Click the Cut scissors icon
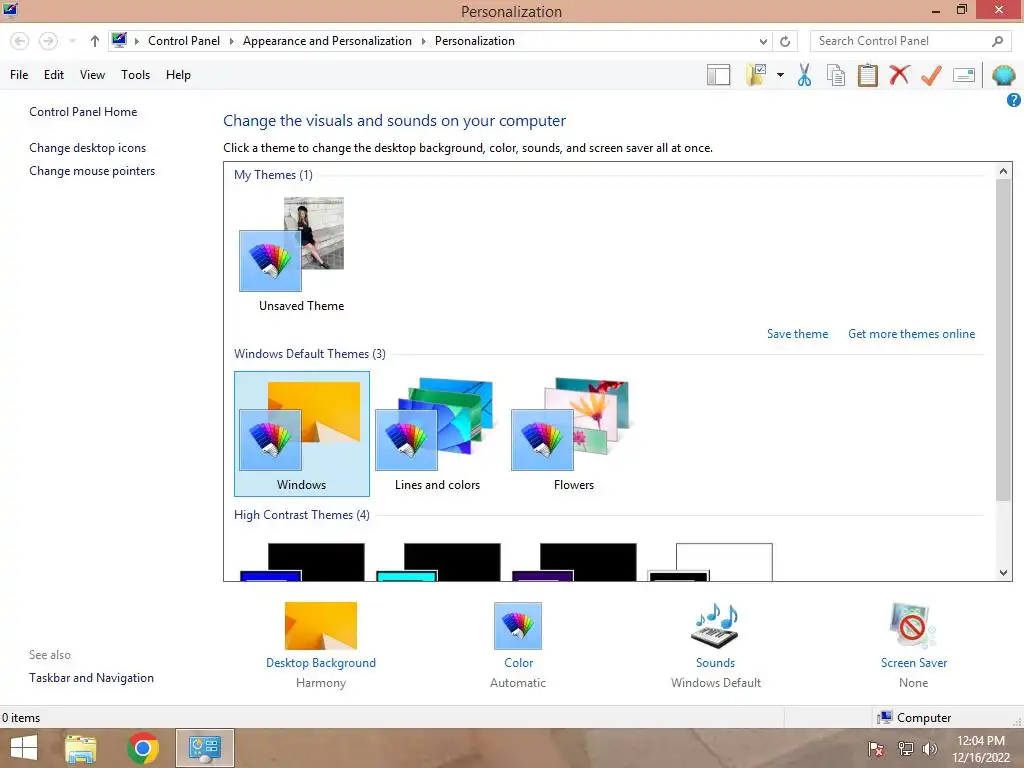 pos(805,75)
